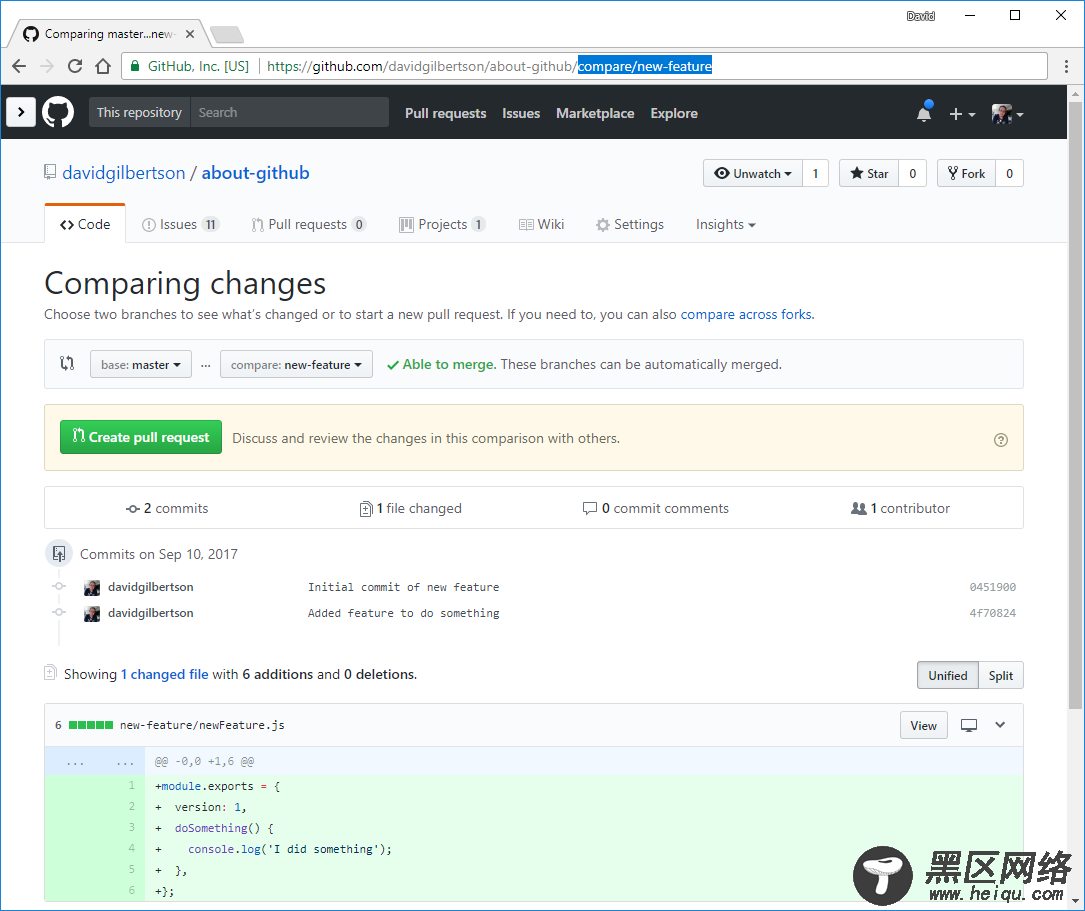The height and width of the screenshot is (911, 1085).
Task: Go back with browser back arrow
Action: coord(19,66)
